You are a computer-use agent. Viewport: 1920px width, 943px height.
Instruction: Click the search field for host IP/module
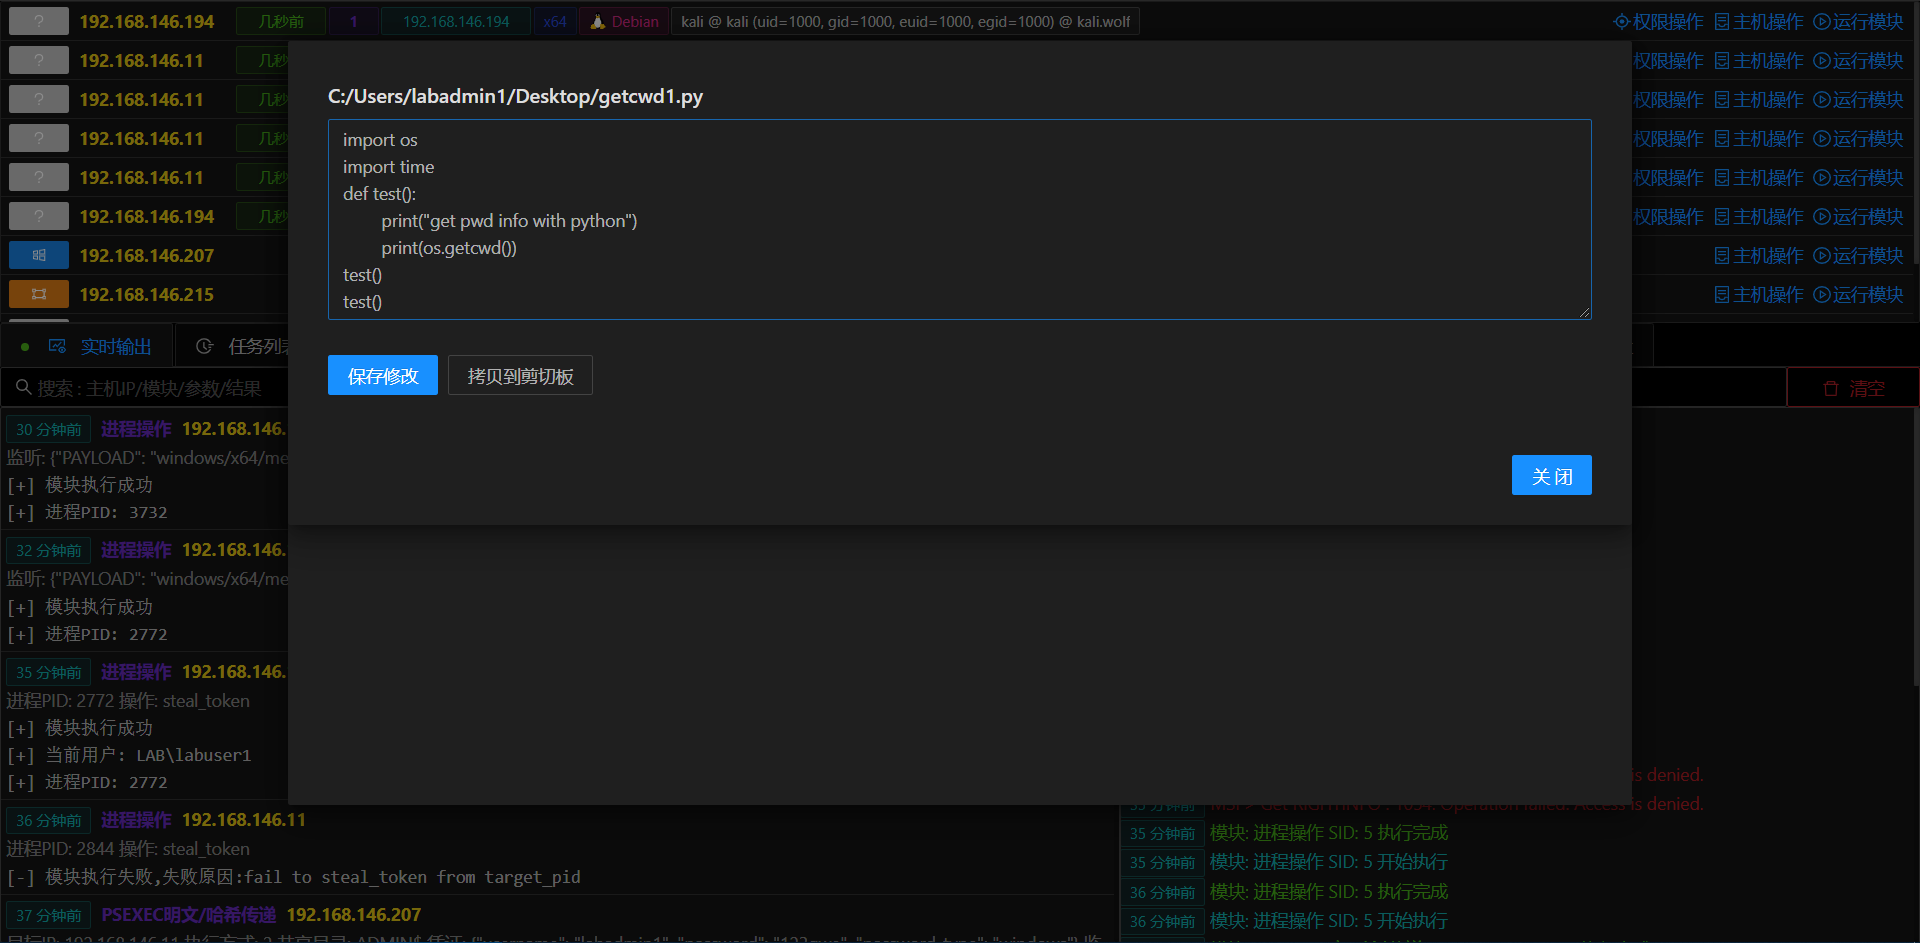point(150,388)
